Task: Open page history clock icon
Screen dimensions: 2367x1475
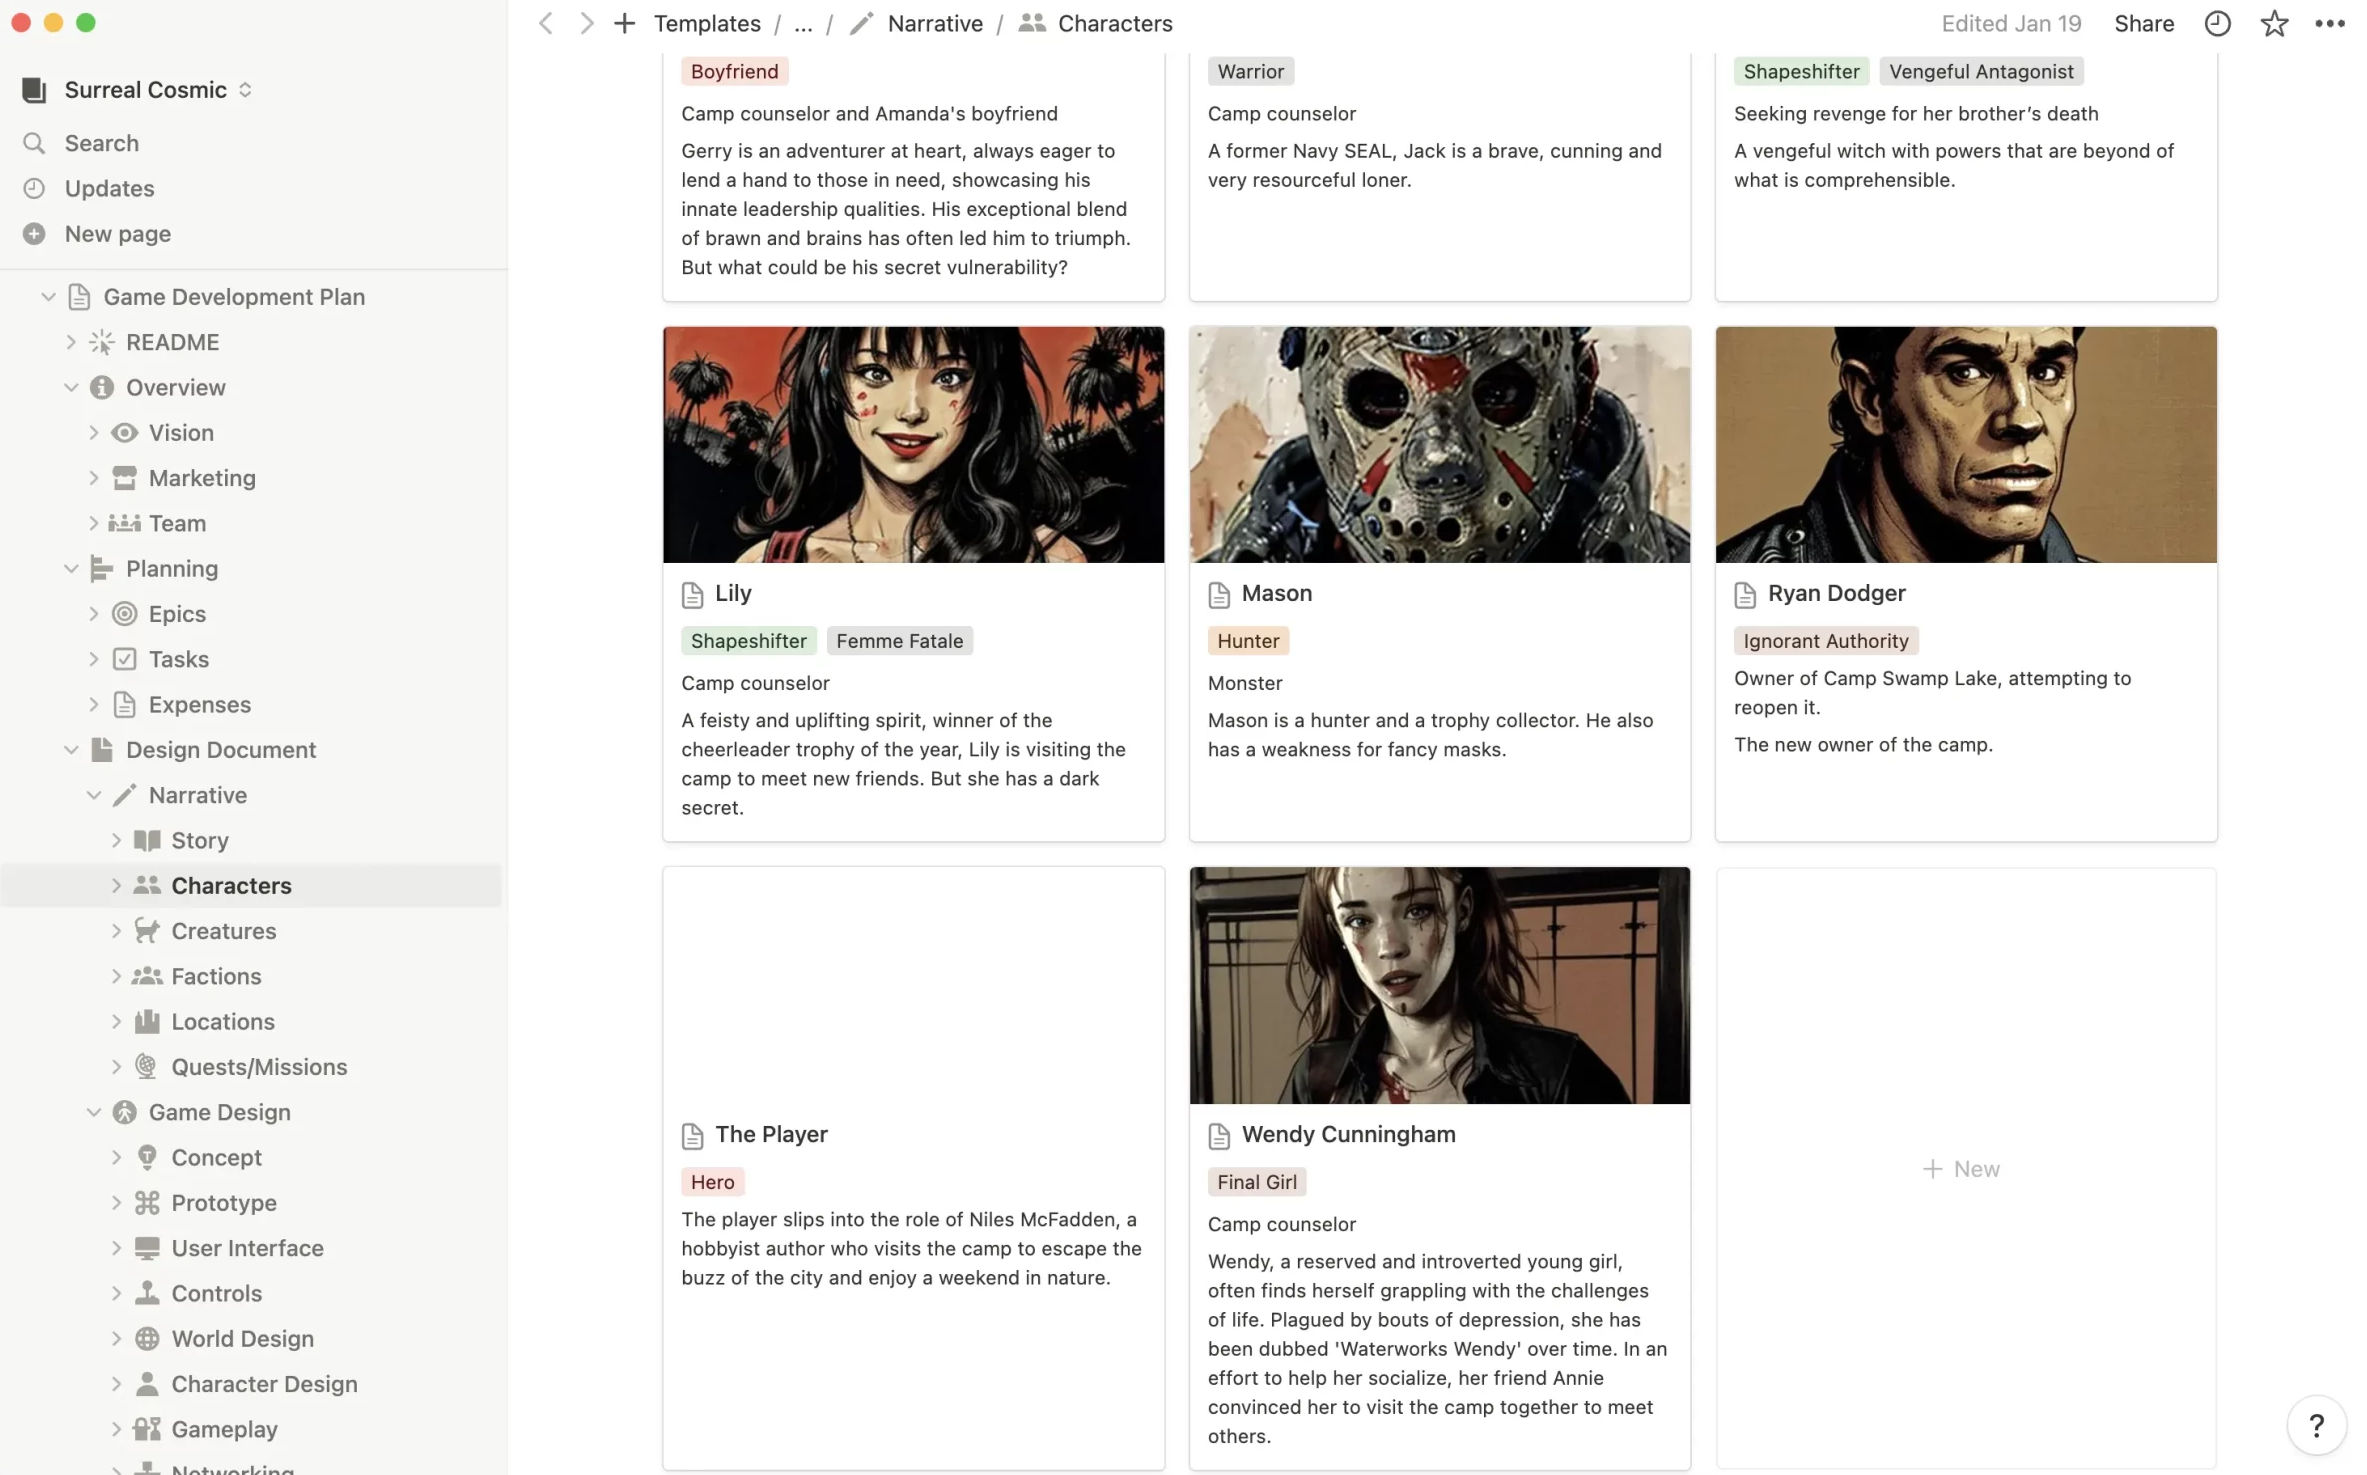Action: click(2217, 24)
